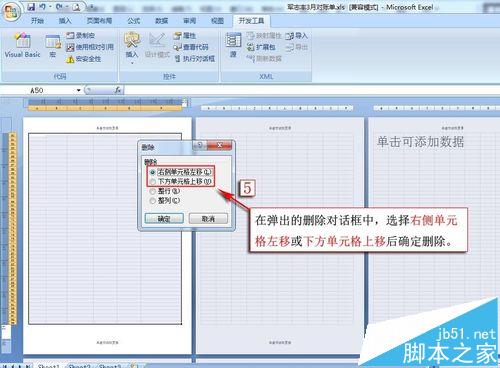
Task: Click 单击可添加数据 on third page
Action: pyautogui.click(x=420, y=142)
